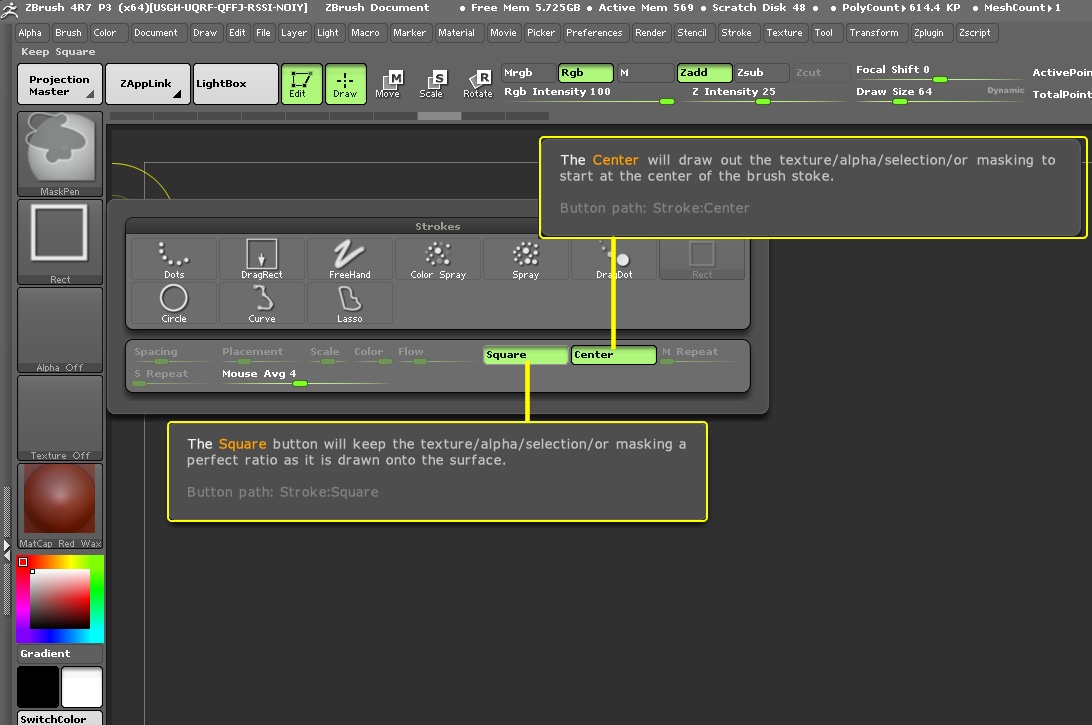1092x725 pixels.
Task: Click the LightBox button
Action: pyautogui.click(x=236, y=84)
